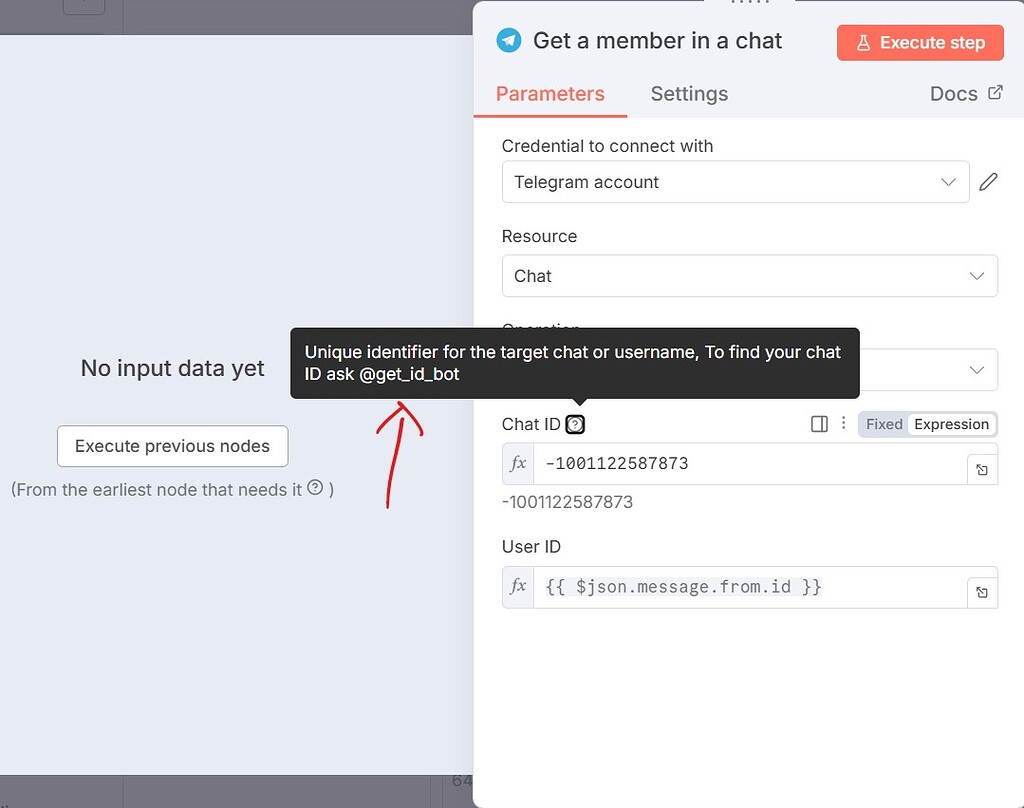1024x808 pixels.
Task: Click the fx icon on the Chat ID field
Action: pyautogui.click(x=517, y=463)
